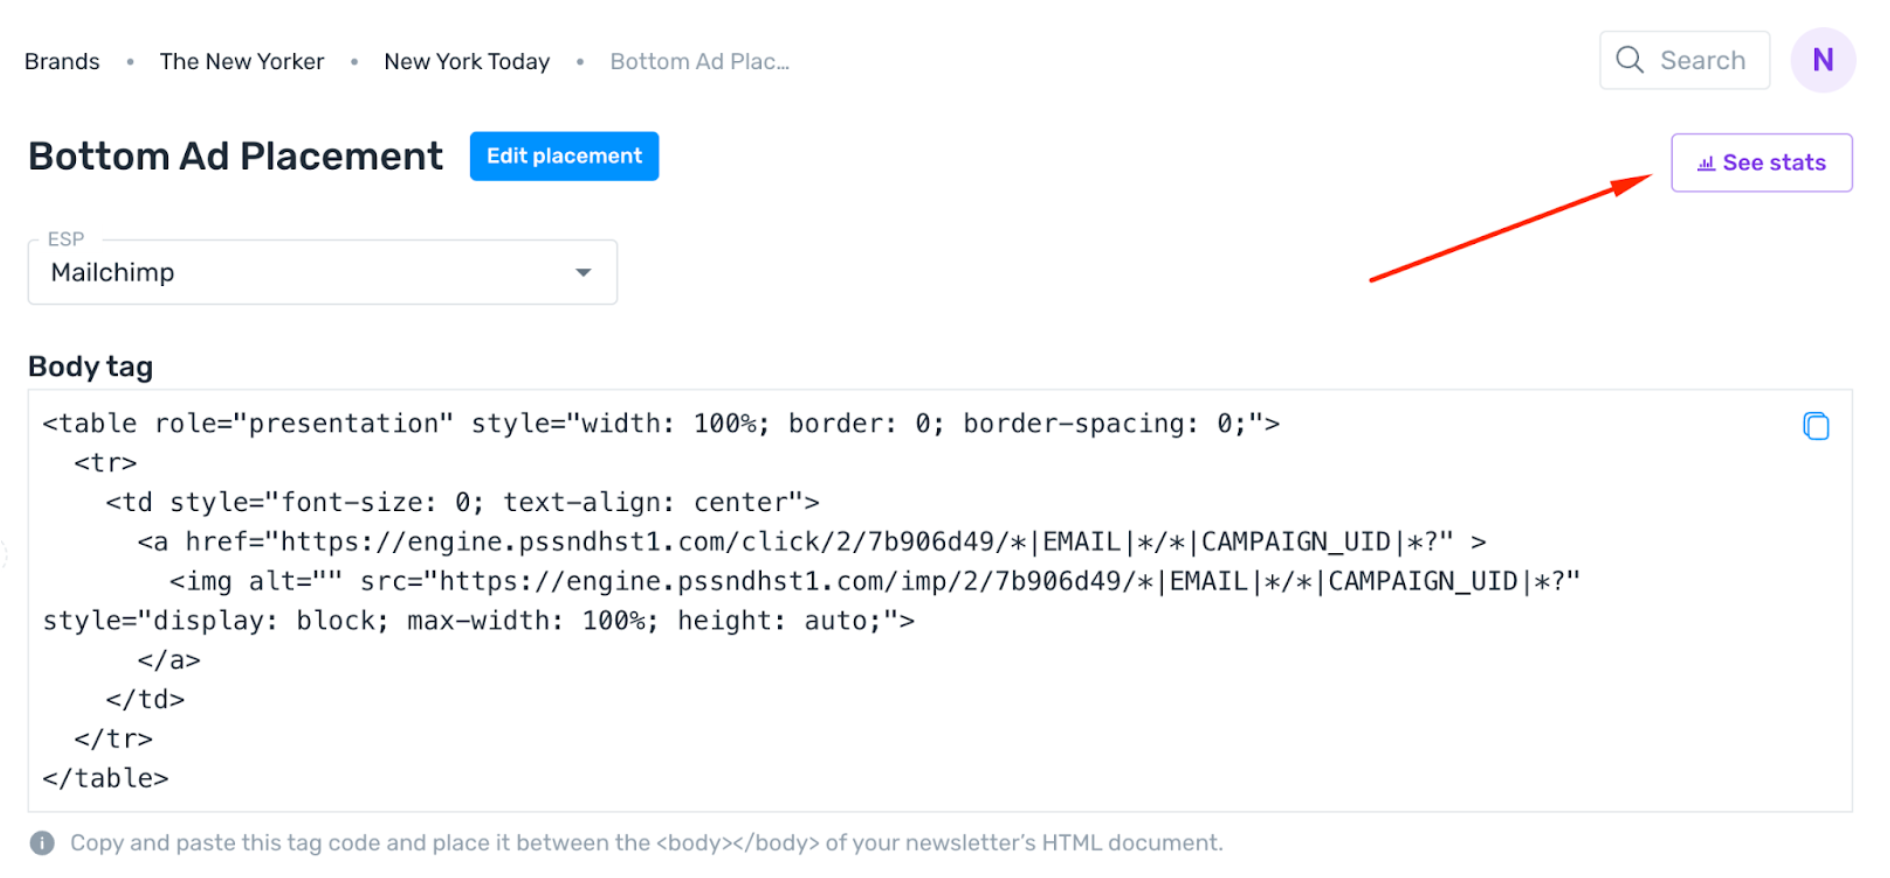The width and height of the screenshot is (1890, 878).
Task: Open the New York Today breadcrumb
Action: [x=467, y=61]
